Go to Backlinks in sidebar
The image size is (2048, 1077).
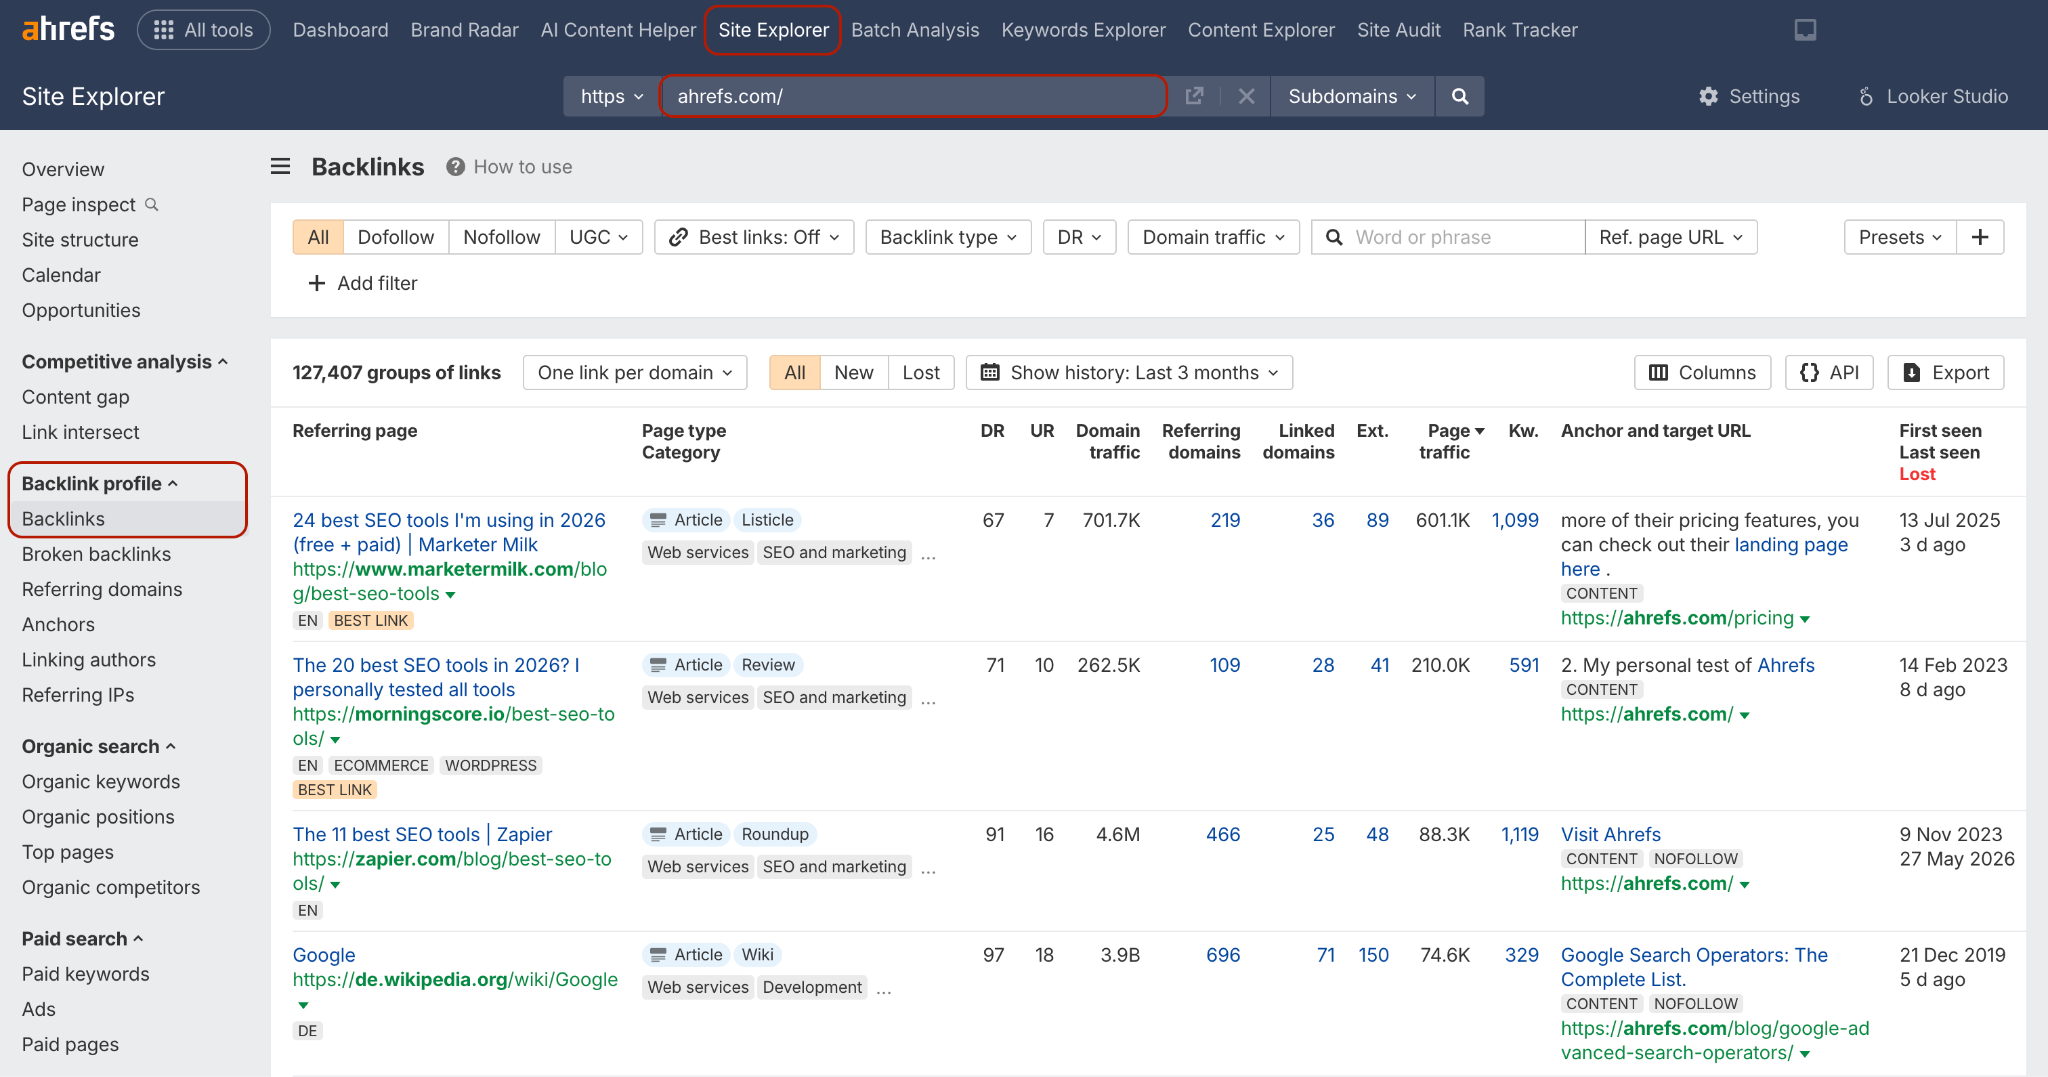click(63, 519)
